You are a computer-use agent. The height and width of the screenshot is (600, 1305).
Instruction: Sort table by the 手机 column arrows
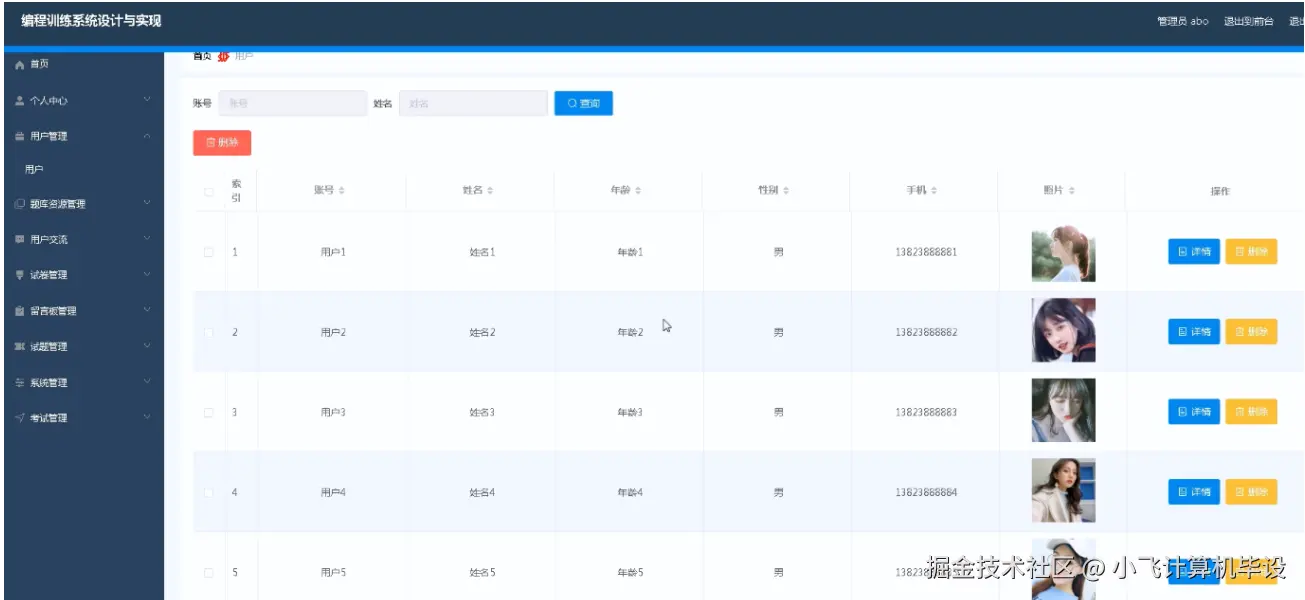934,190
